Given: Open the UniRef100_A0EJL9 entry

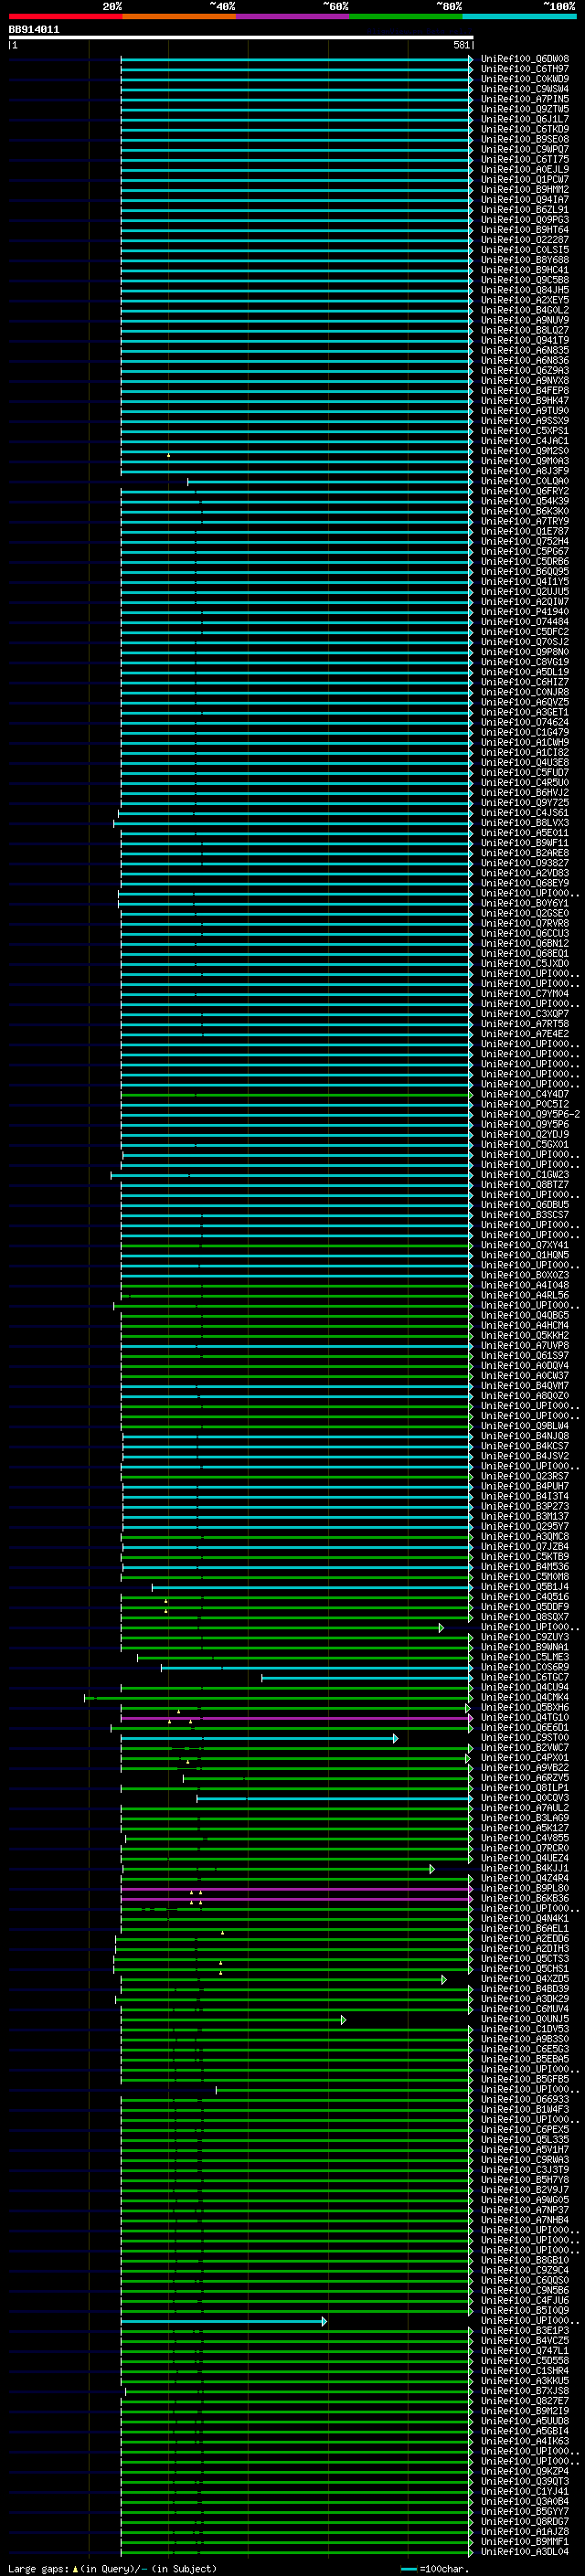Looking at the screenshot, I should [524, 170].
